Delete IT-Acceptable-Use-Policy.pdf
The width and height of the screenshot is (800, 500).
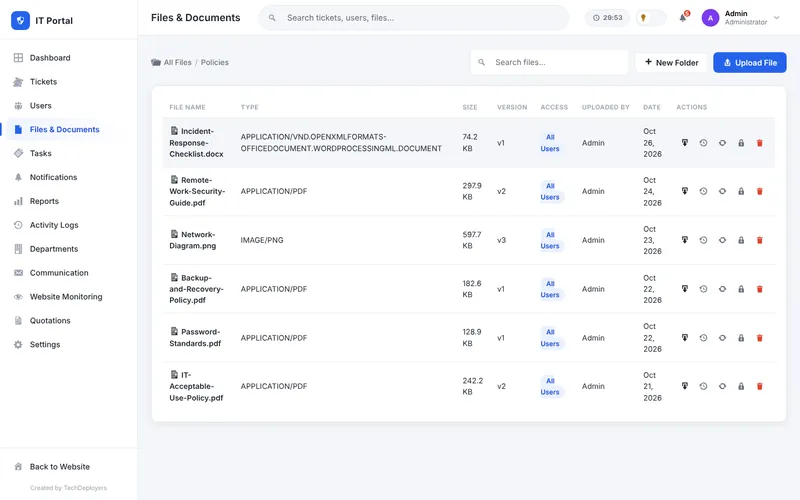(759, 386)
